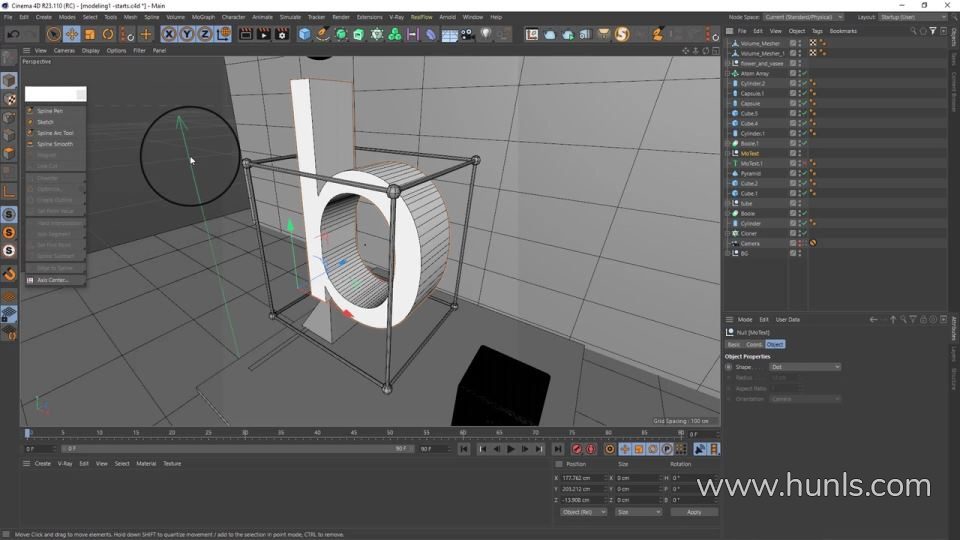Screen dimensions: 960x540
Task: Open the Shape dropdown showing Dot
Action: click(x=805, y=367)
